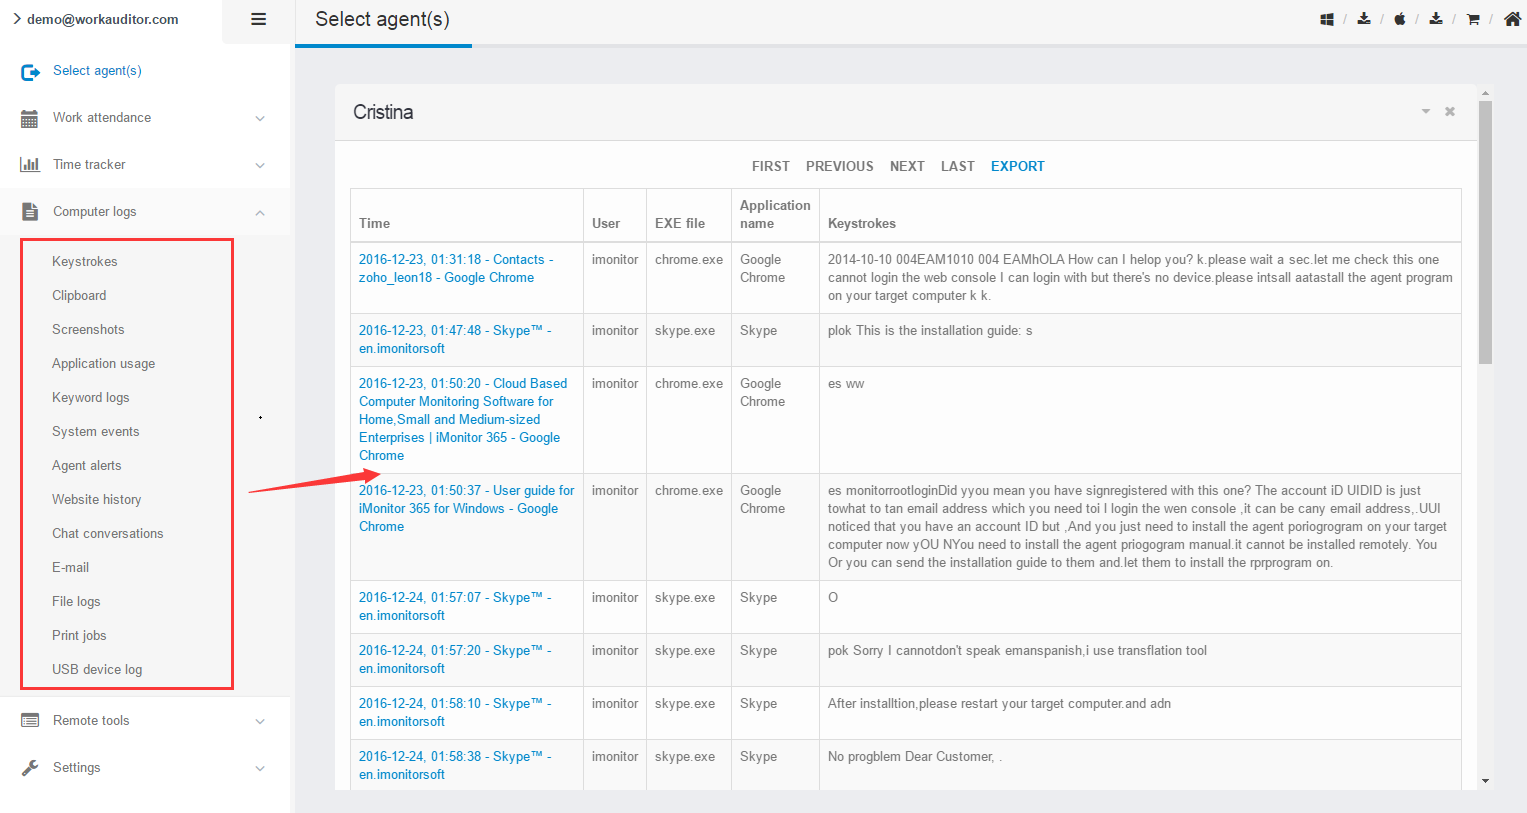Open the Screenshots log
Image resolution: width=1527 pixels, height=813 pixels.
88,330
